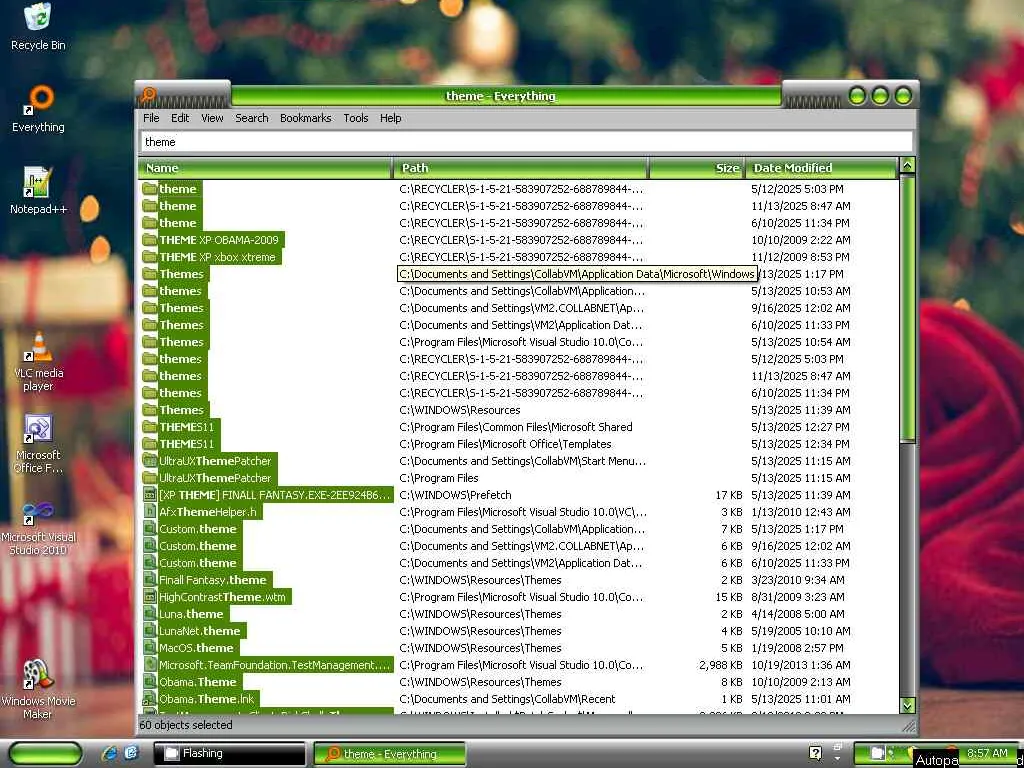Click the 8:57 AM taskbar clock

point(987,752)
